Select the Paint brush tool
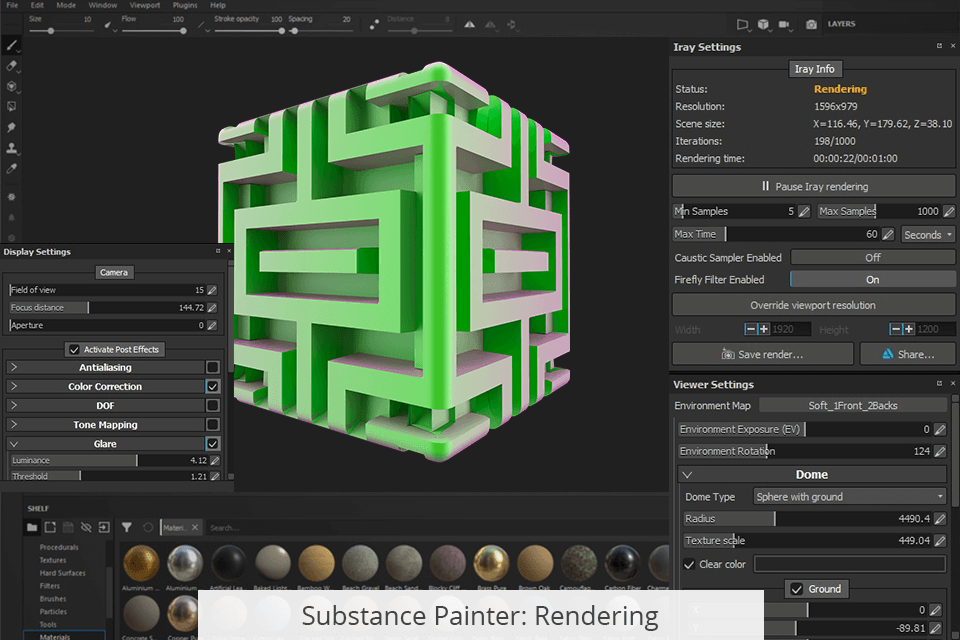Viewport: 960px width, 640px height. [x=12, y=45]
